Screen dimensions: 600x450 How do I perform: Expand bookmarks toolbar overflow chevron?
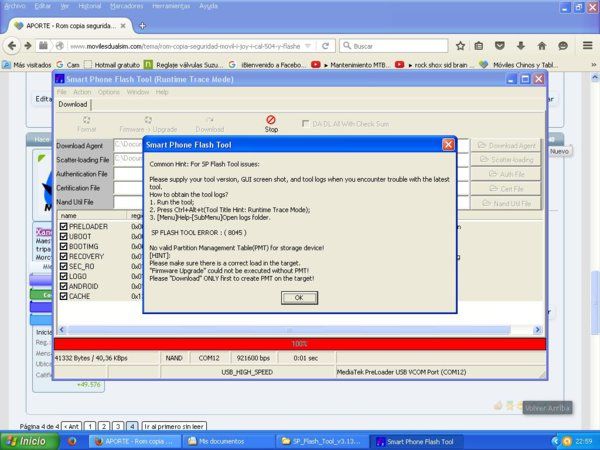click(593, 65)
